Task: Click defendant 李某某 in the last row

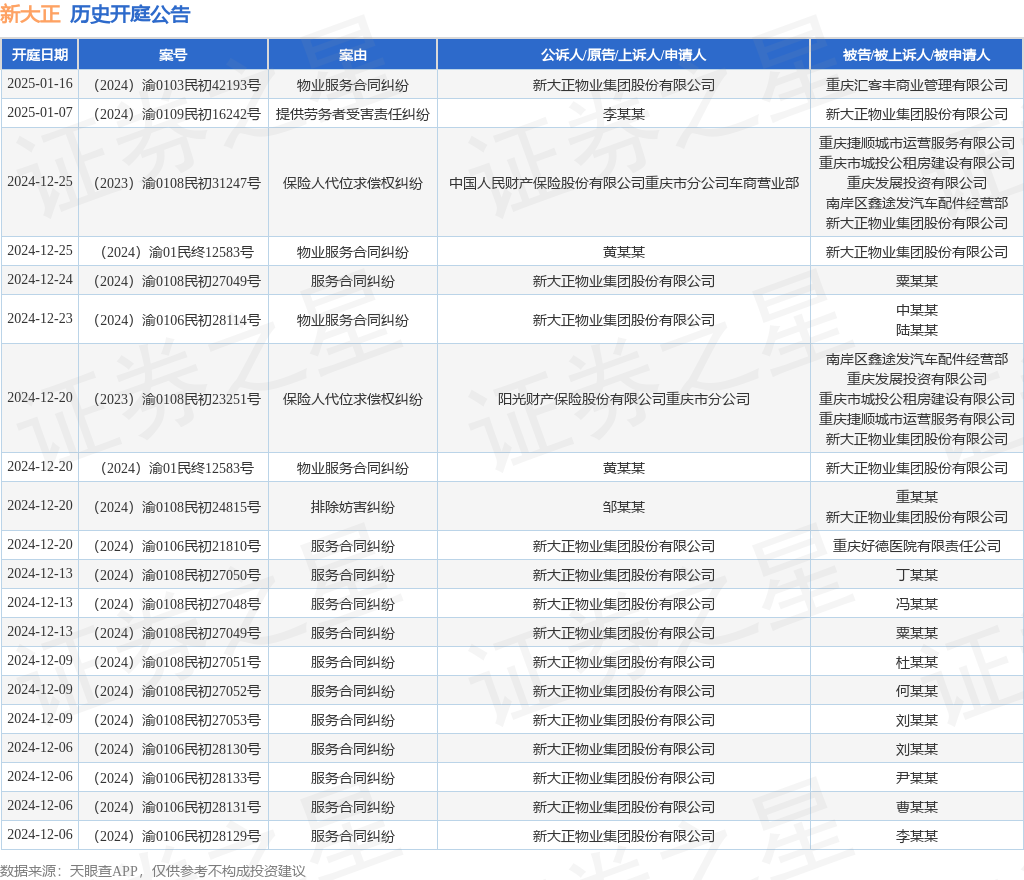Action: 916,836
